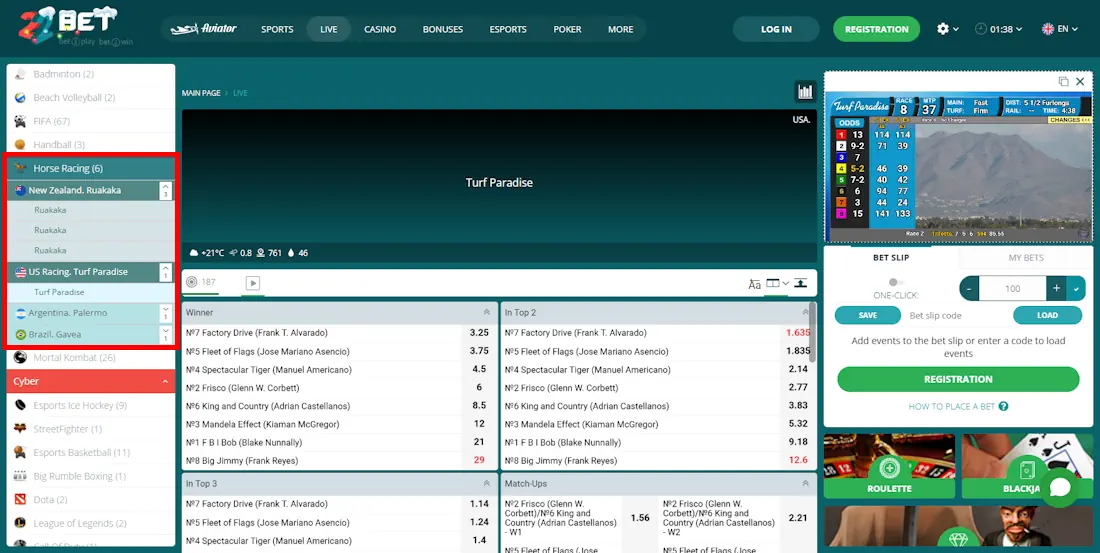Select FIFA (67) in sidebar
This screenshot has width=1100, height=553.
91,121
